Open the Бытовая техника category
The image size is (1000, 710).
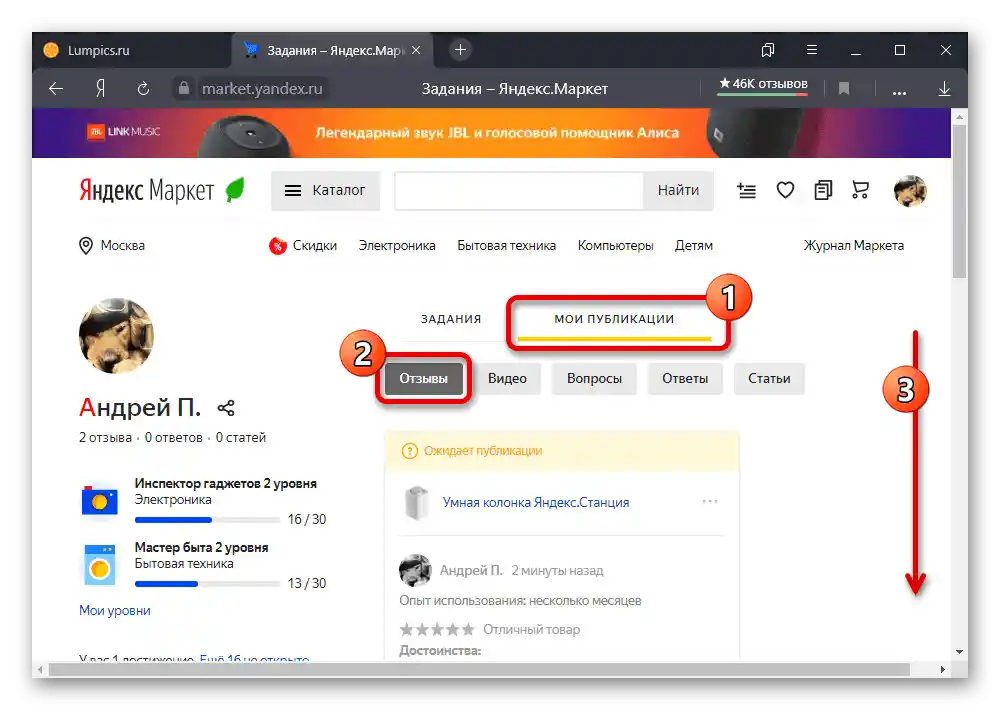506,246
